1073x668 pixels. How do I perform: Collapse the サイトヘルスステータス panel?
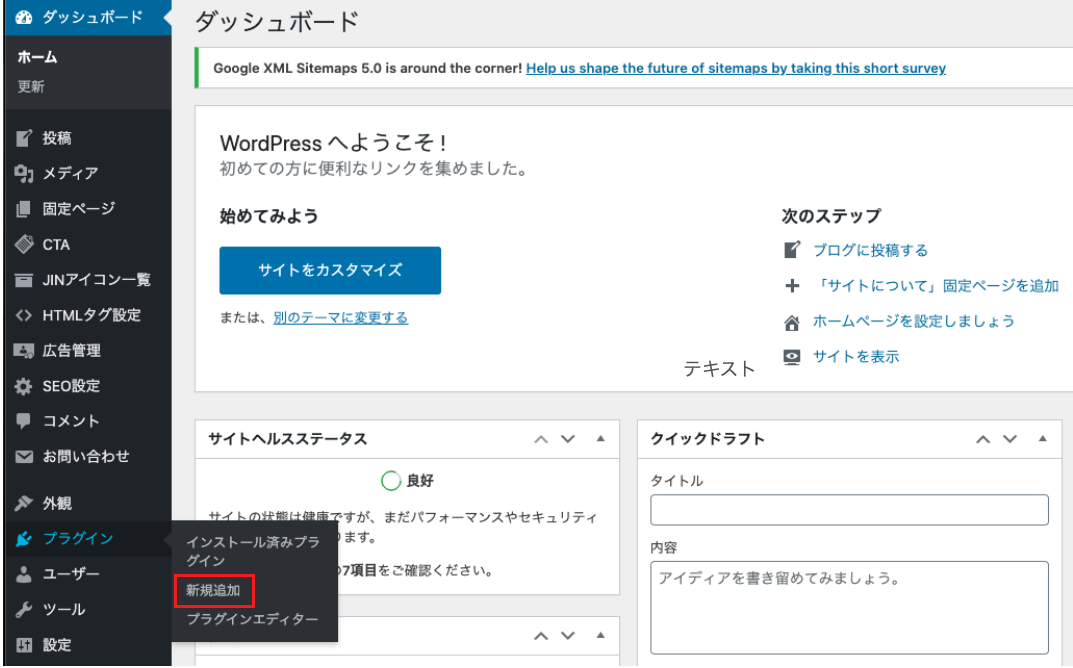point(600,439)
